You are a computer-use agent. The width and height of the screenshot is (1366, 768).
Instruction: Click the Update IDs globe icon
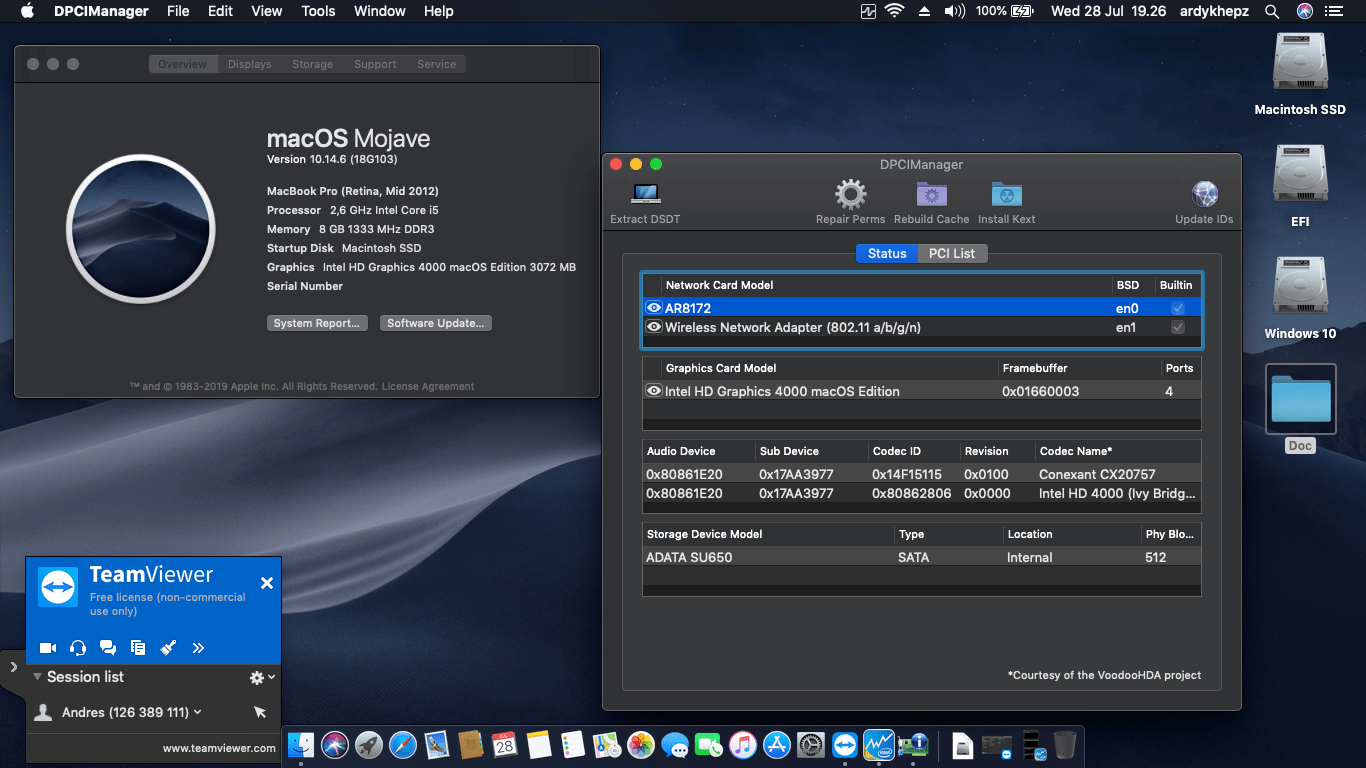1204,194
